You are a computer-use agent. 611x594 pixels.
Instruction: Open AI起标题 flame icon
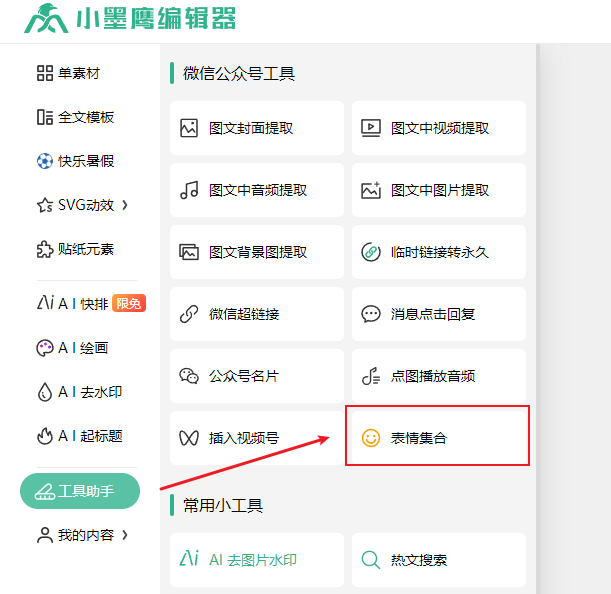coord(45,436)
